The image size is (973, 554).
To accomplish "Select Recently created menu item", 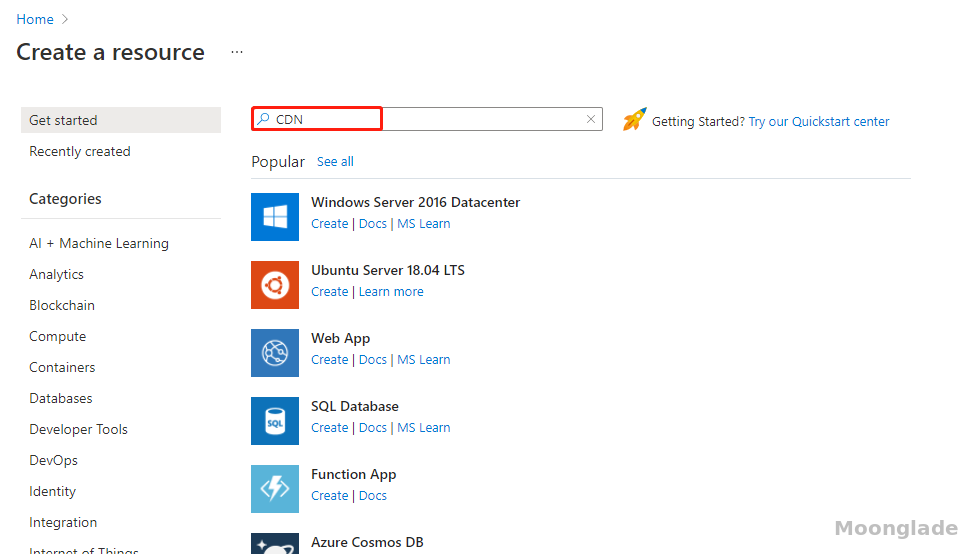I will coord(79,151).
